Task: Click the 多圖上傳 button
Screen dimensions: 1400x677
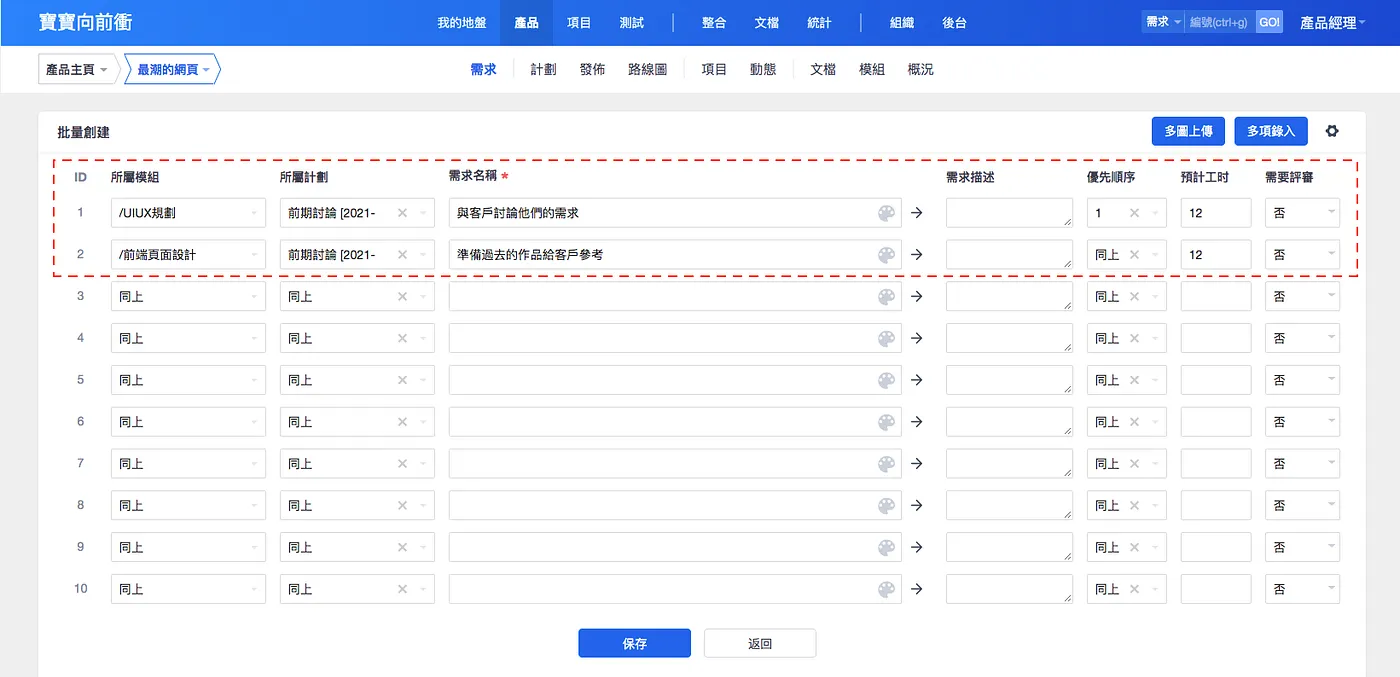Action: click(1188, 131)
